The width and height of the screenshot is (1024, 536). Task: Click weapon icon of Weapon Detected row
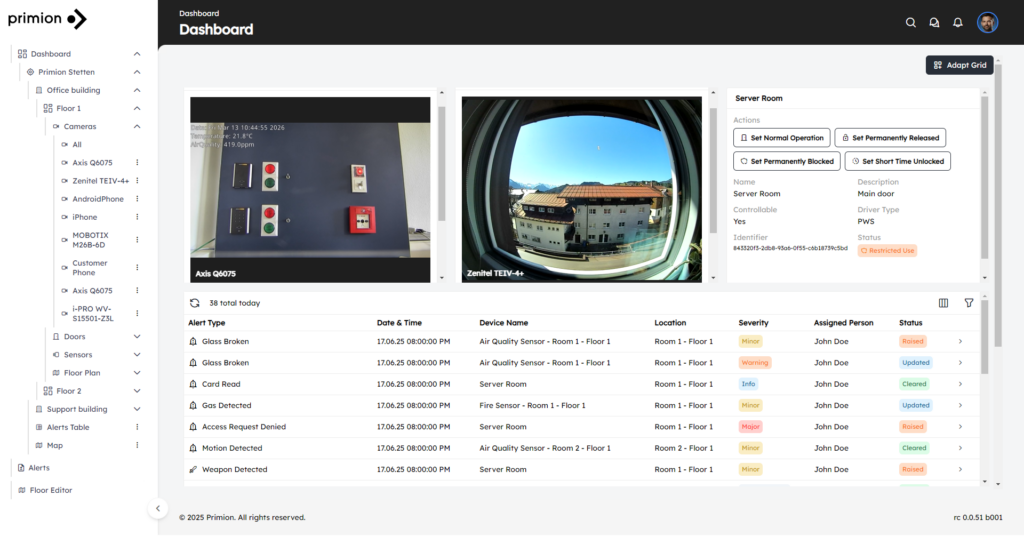(193, 469)
